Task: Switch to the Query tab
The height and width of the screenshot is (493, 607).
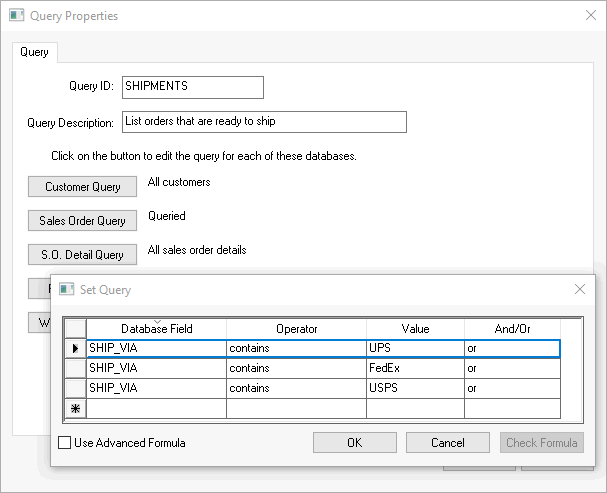Action: click(x=35, y=52)
